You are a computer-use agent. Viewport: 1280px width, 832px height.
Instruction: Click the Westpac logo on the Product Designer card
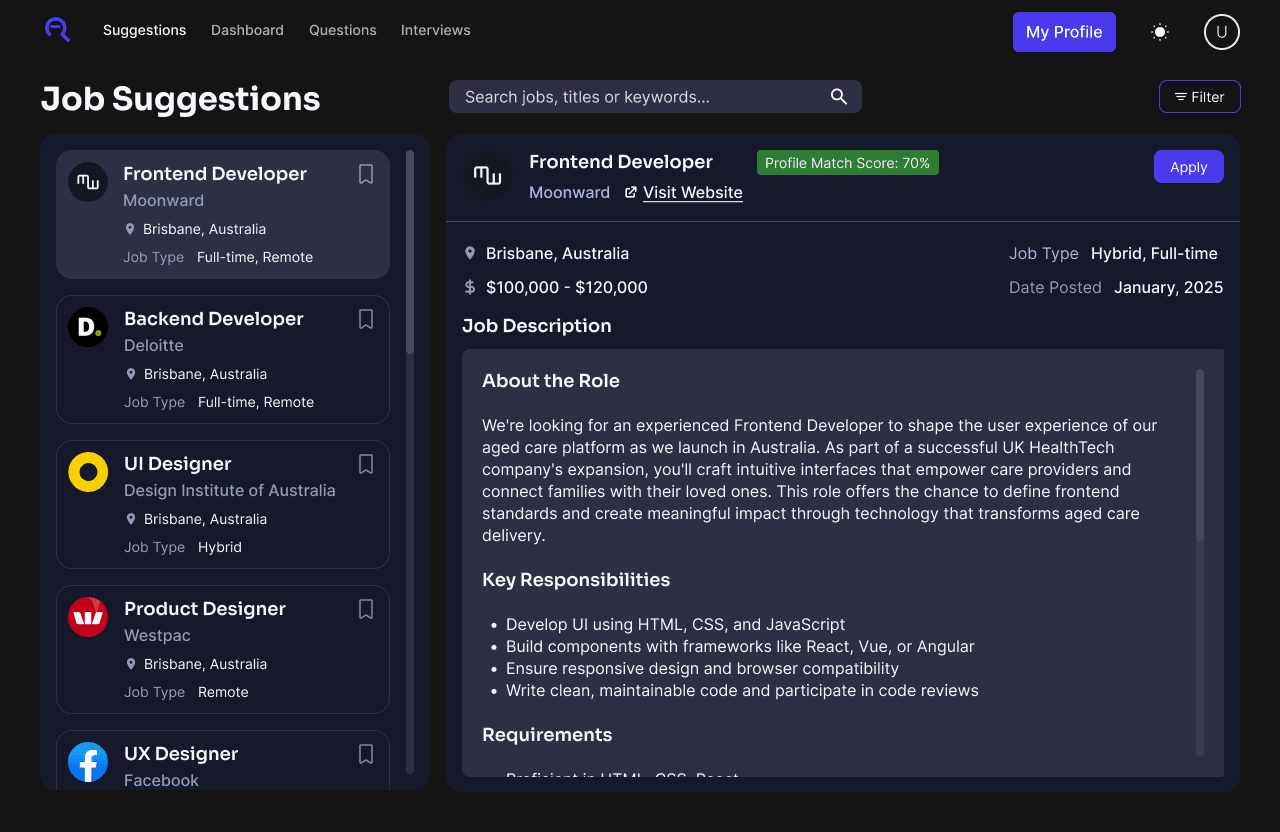click(88, 617)
